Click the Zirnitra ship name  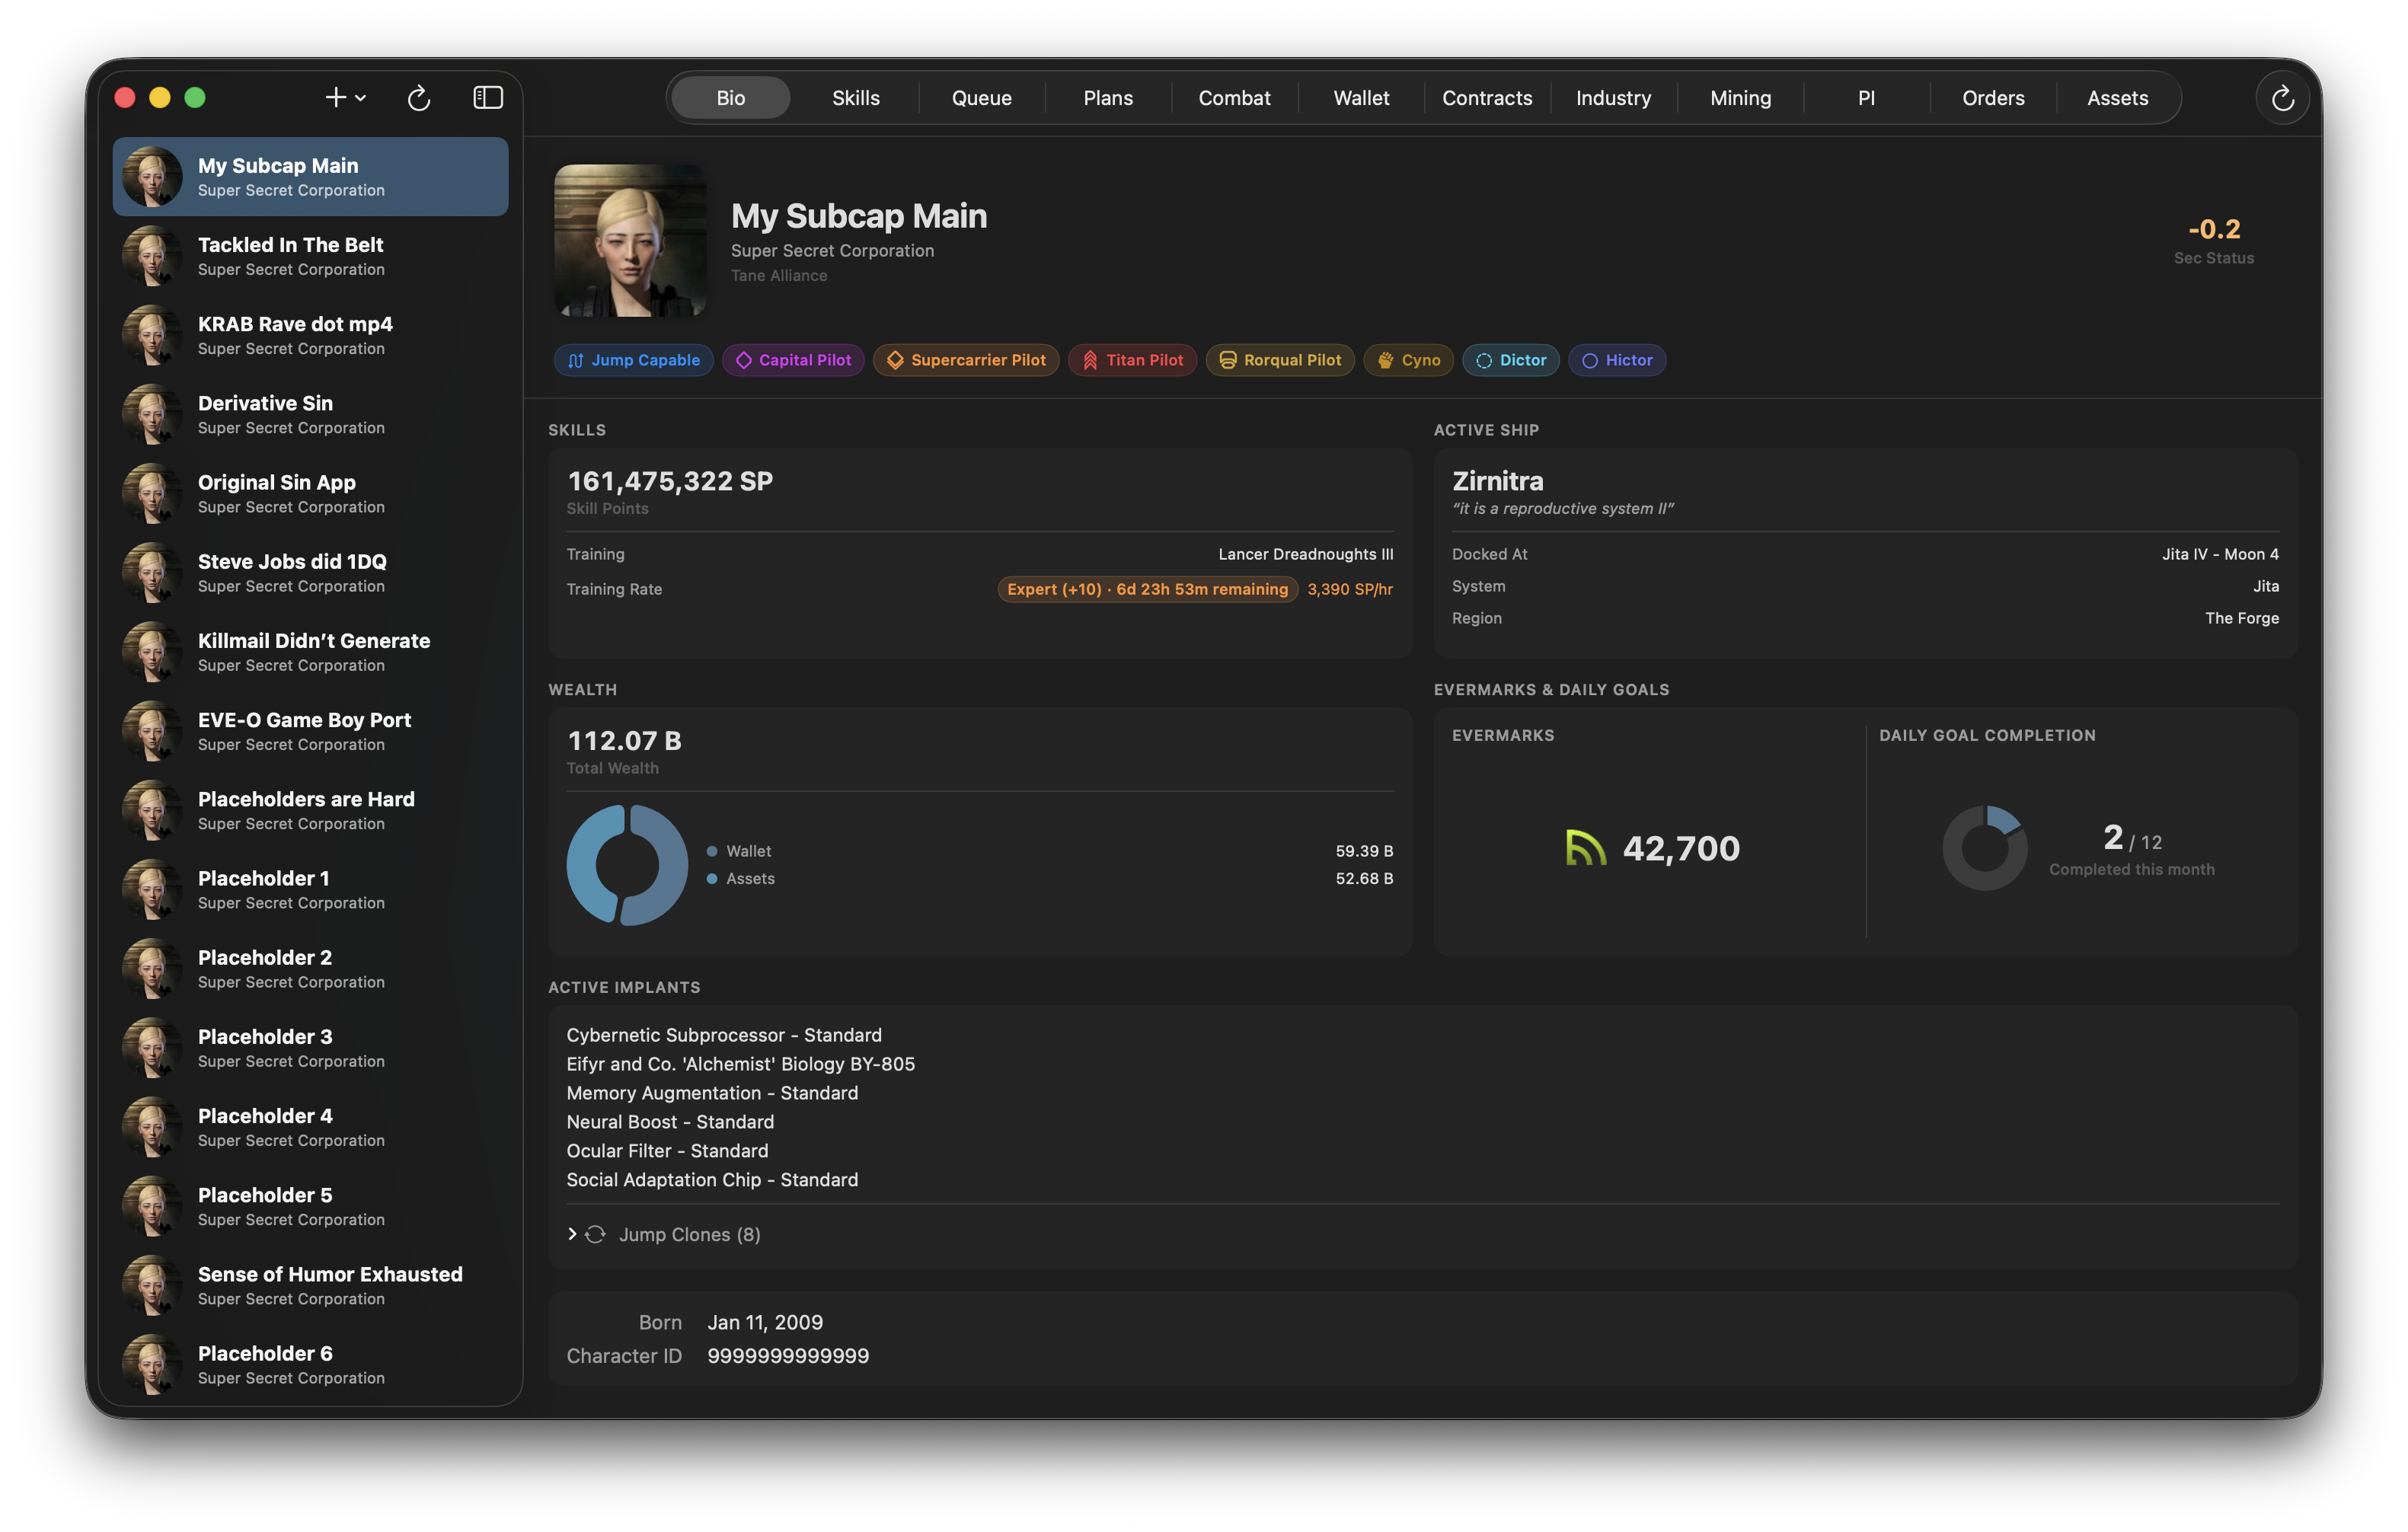tap(1497, 481)
